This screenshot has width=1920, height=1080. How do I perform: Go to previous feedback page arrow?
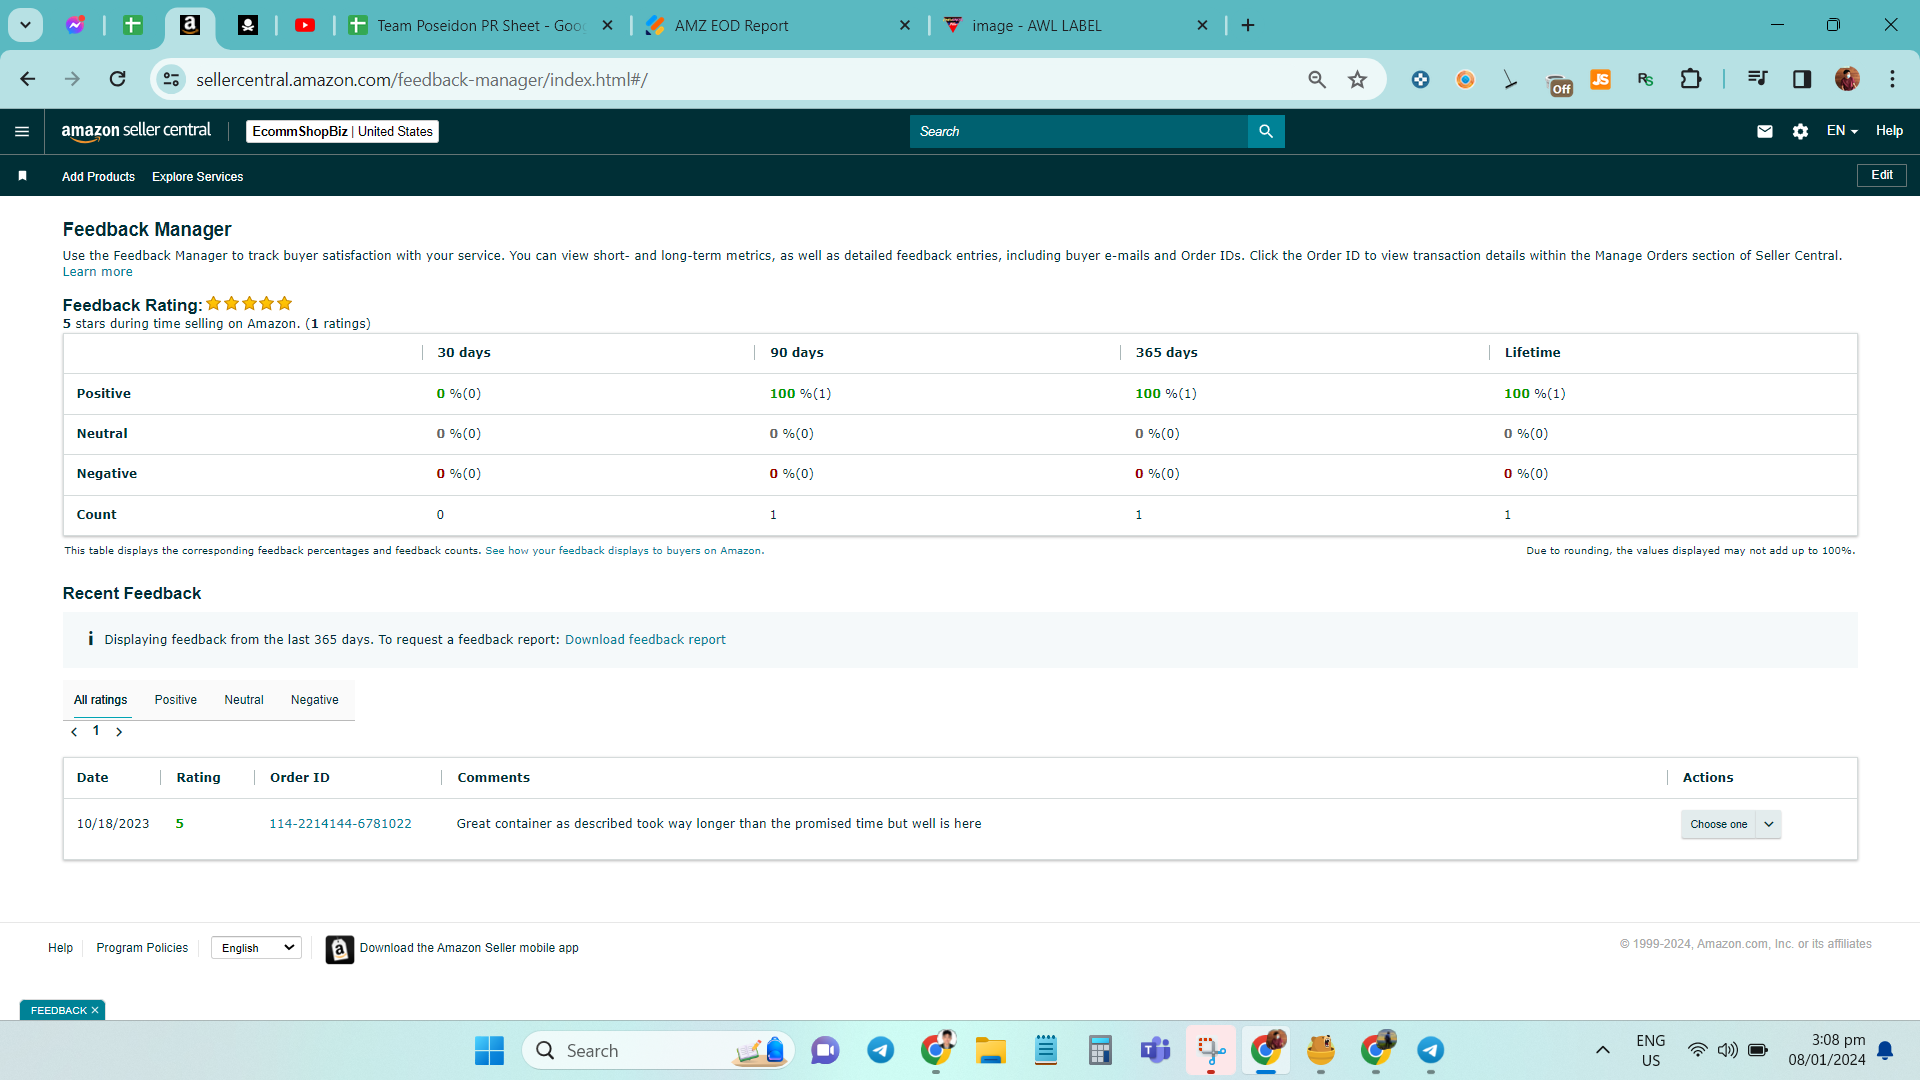(x=74, y=732)
